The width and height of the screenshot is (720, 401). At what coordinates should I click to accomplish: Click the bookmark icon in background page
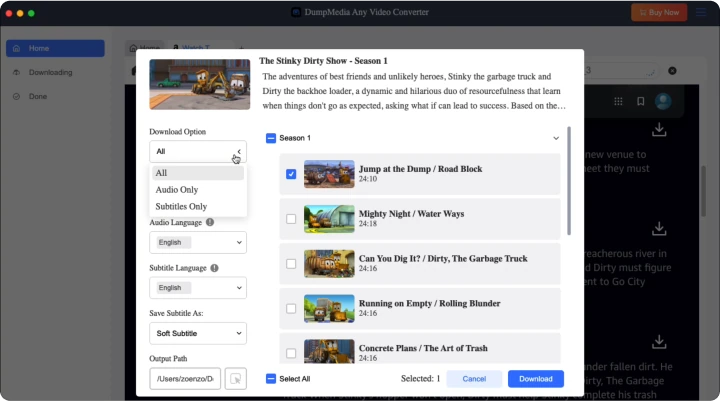tap(641, 101)
